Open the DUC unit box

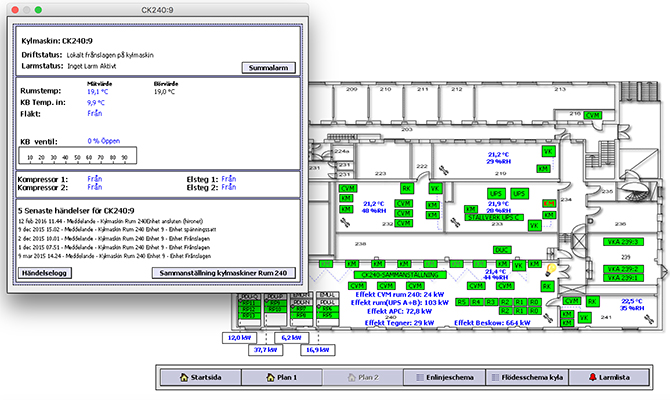click(x=503, y=249)
